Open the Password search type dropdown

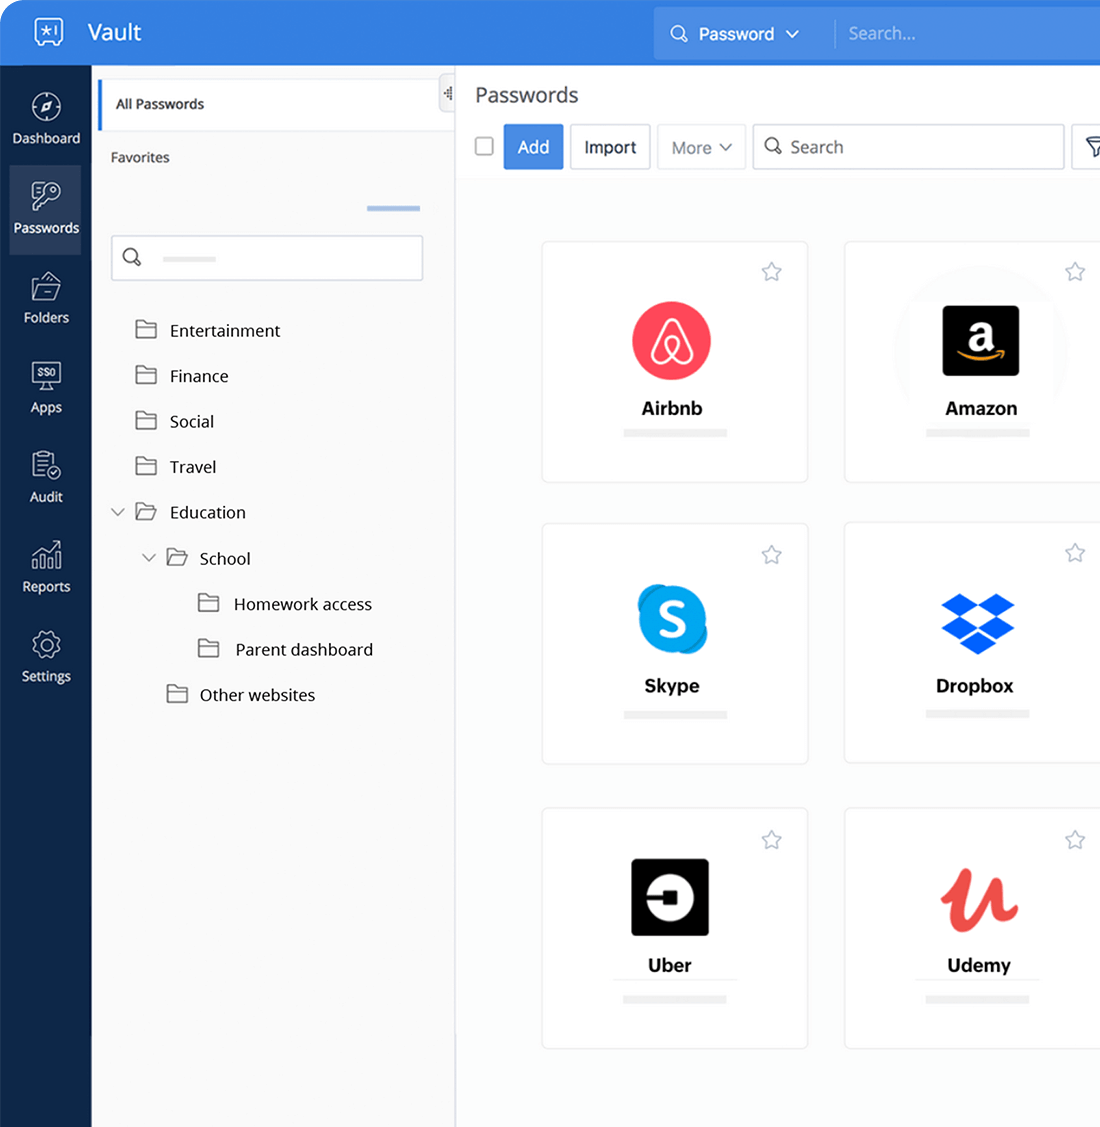click(735, 34)
